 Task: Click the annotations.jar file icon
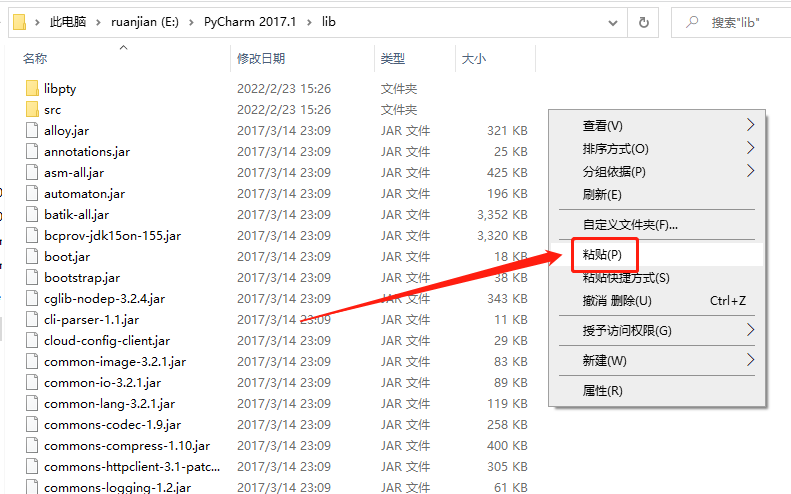coord(32,151)
